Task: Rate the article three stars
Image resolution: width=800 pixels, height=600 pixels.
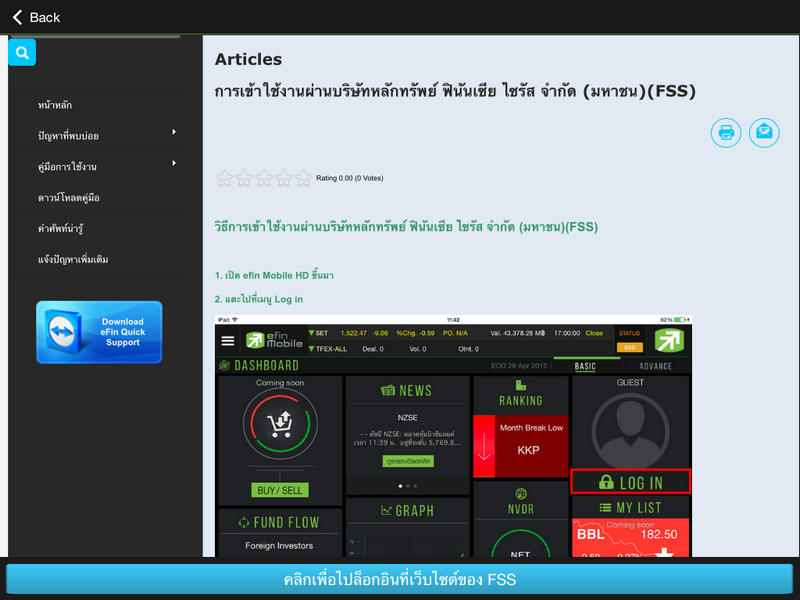Action: (x=264, y=178)
